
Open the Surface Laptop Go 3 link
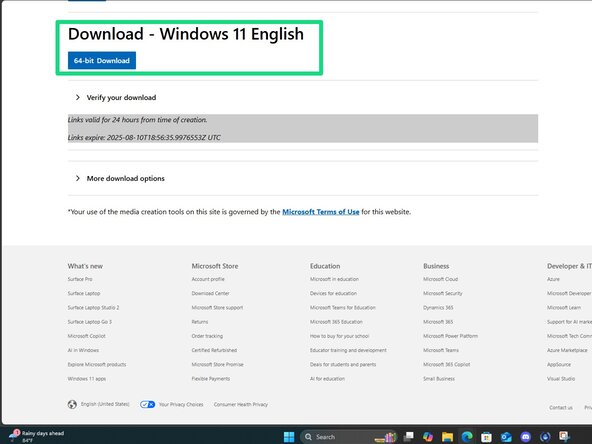click(90, 322)
